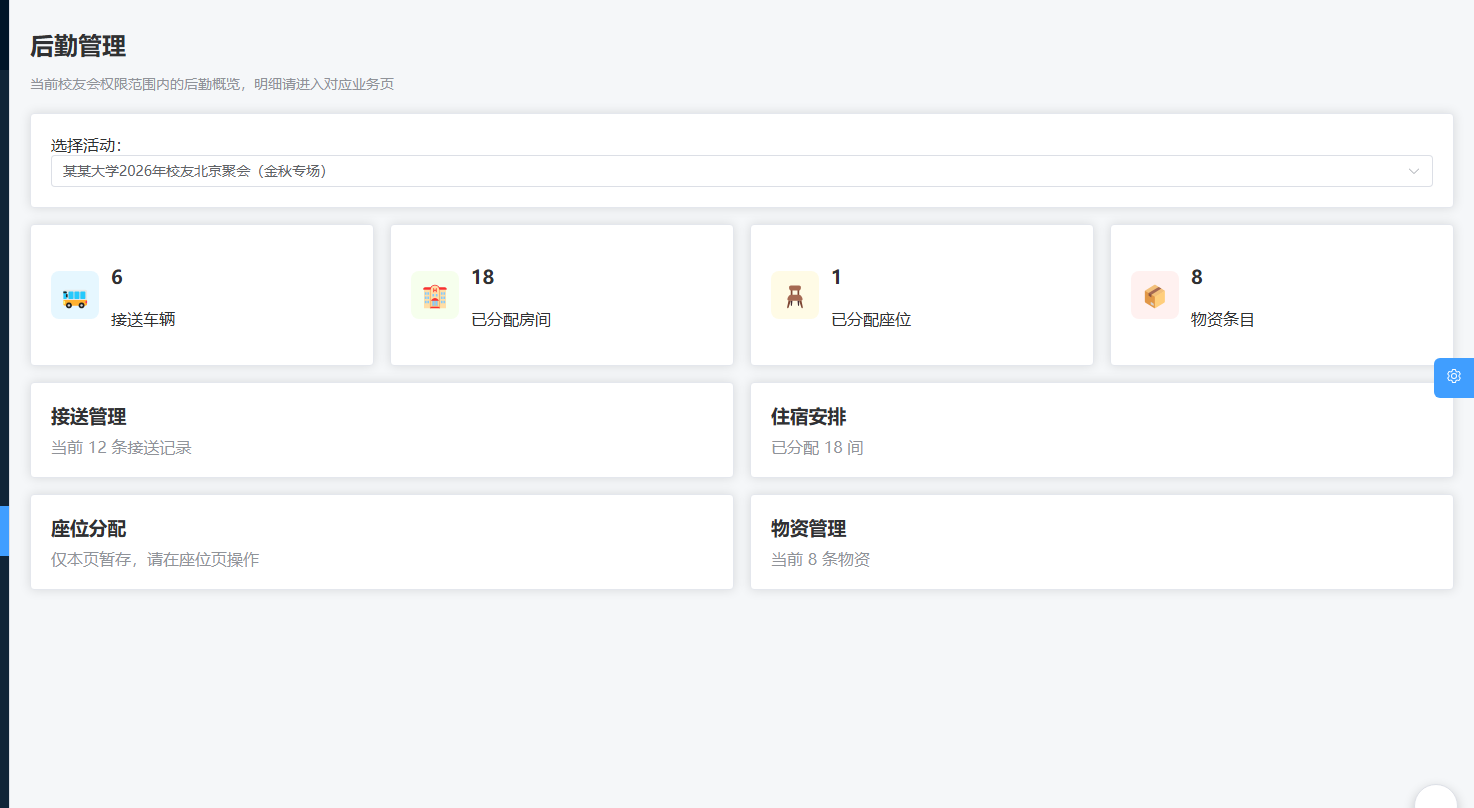Click the chair seat icon
Screen dimensions: 1474x808
point(795,296)
